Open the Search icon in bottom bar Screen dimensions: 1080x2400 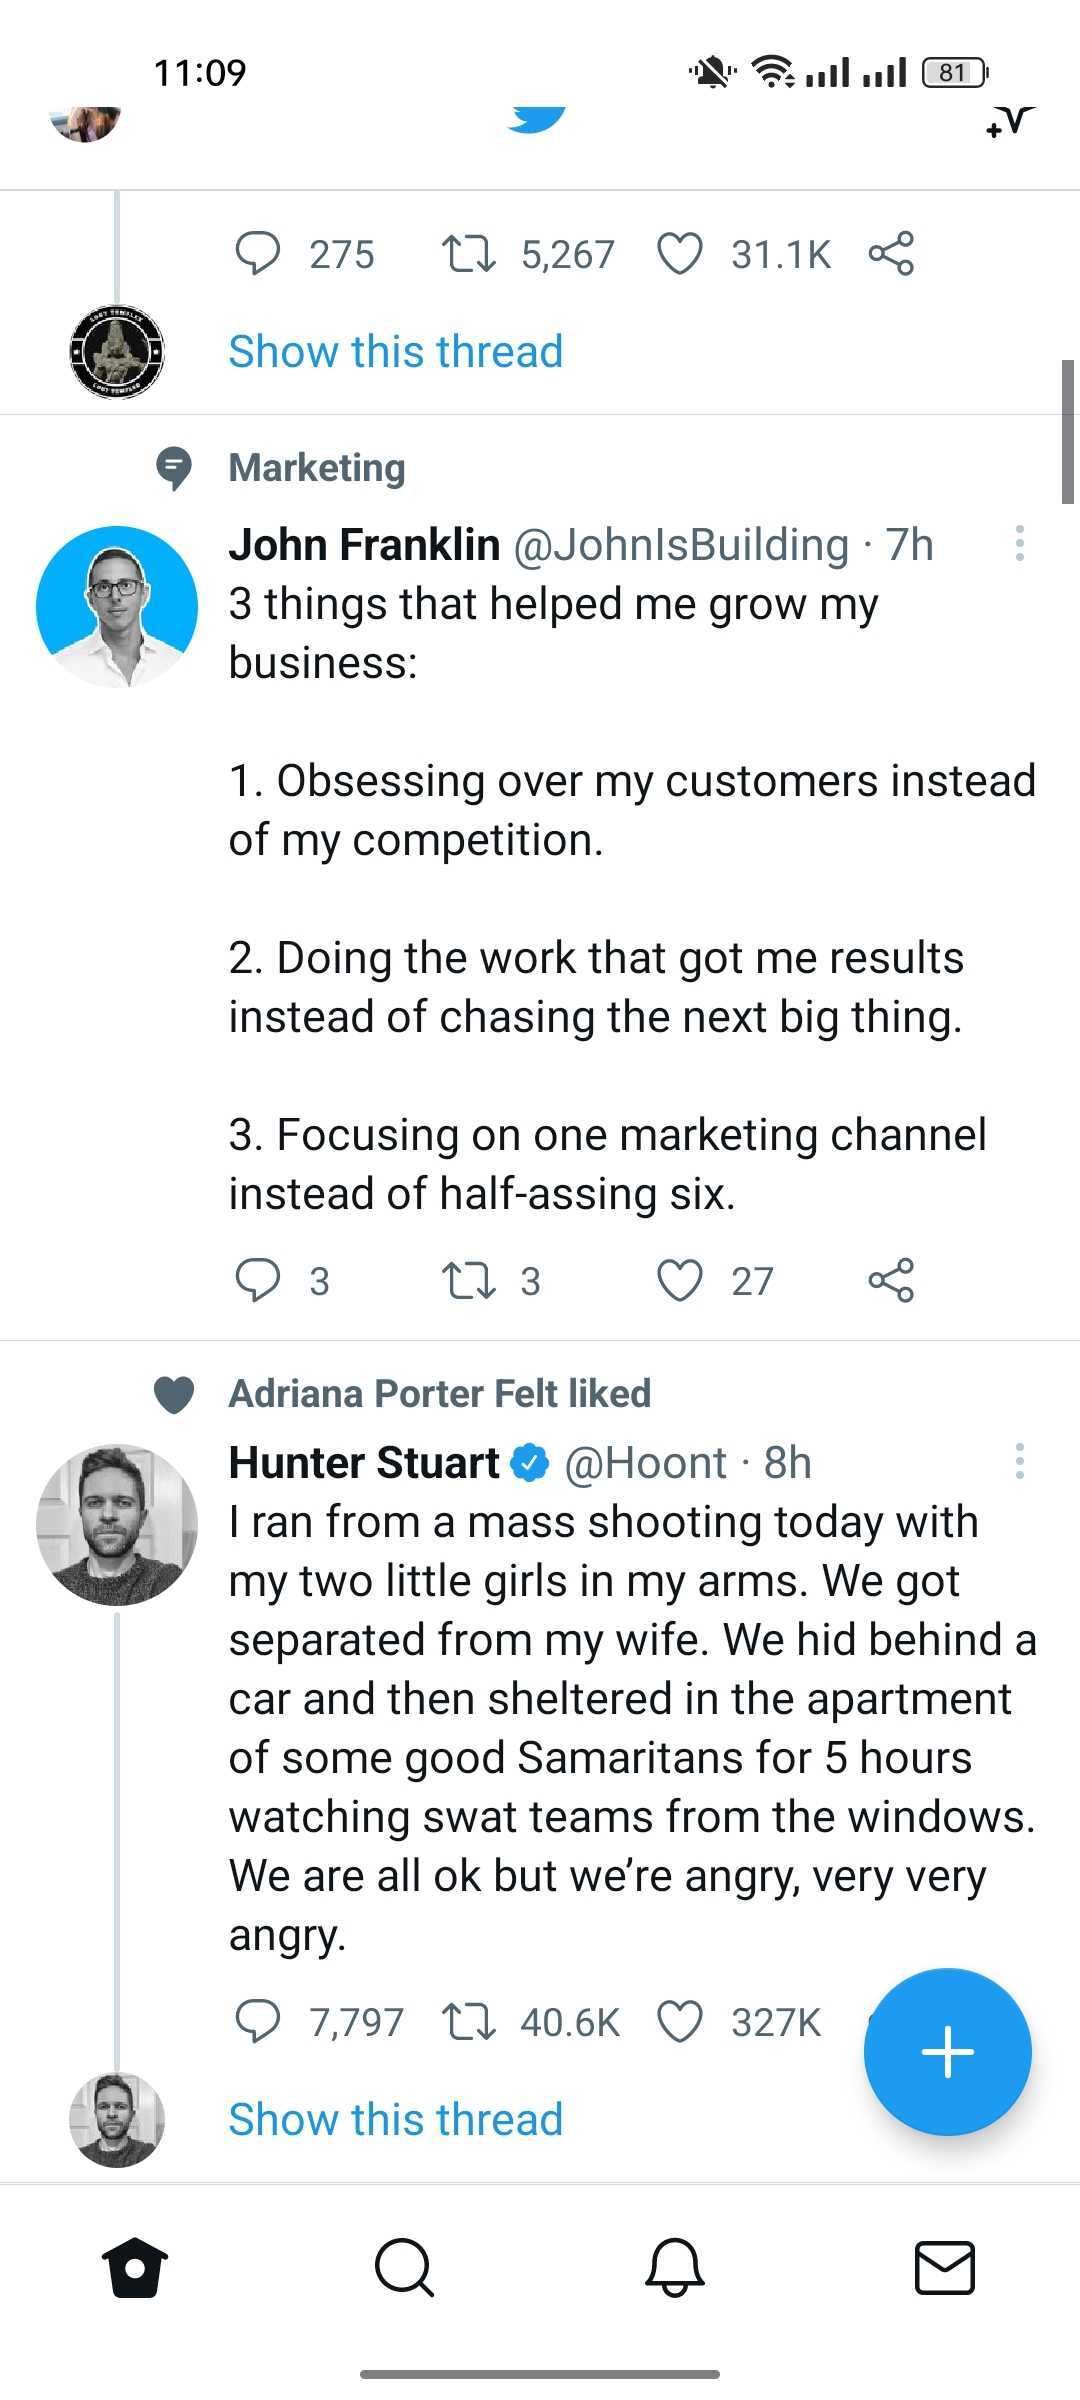(x=405, y=2270)
